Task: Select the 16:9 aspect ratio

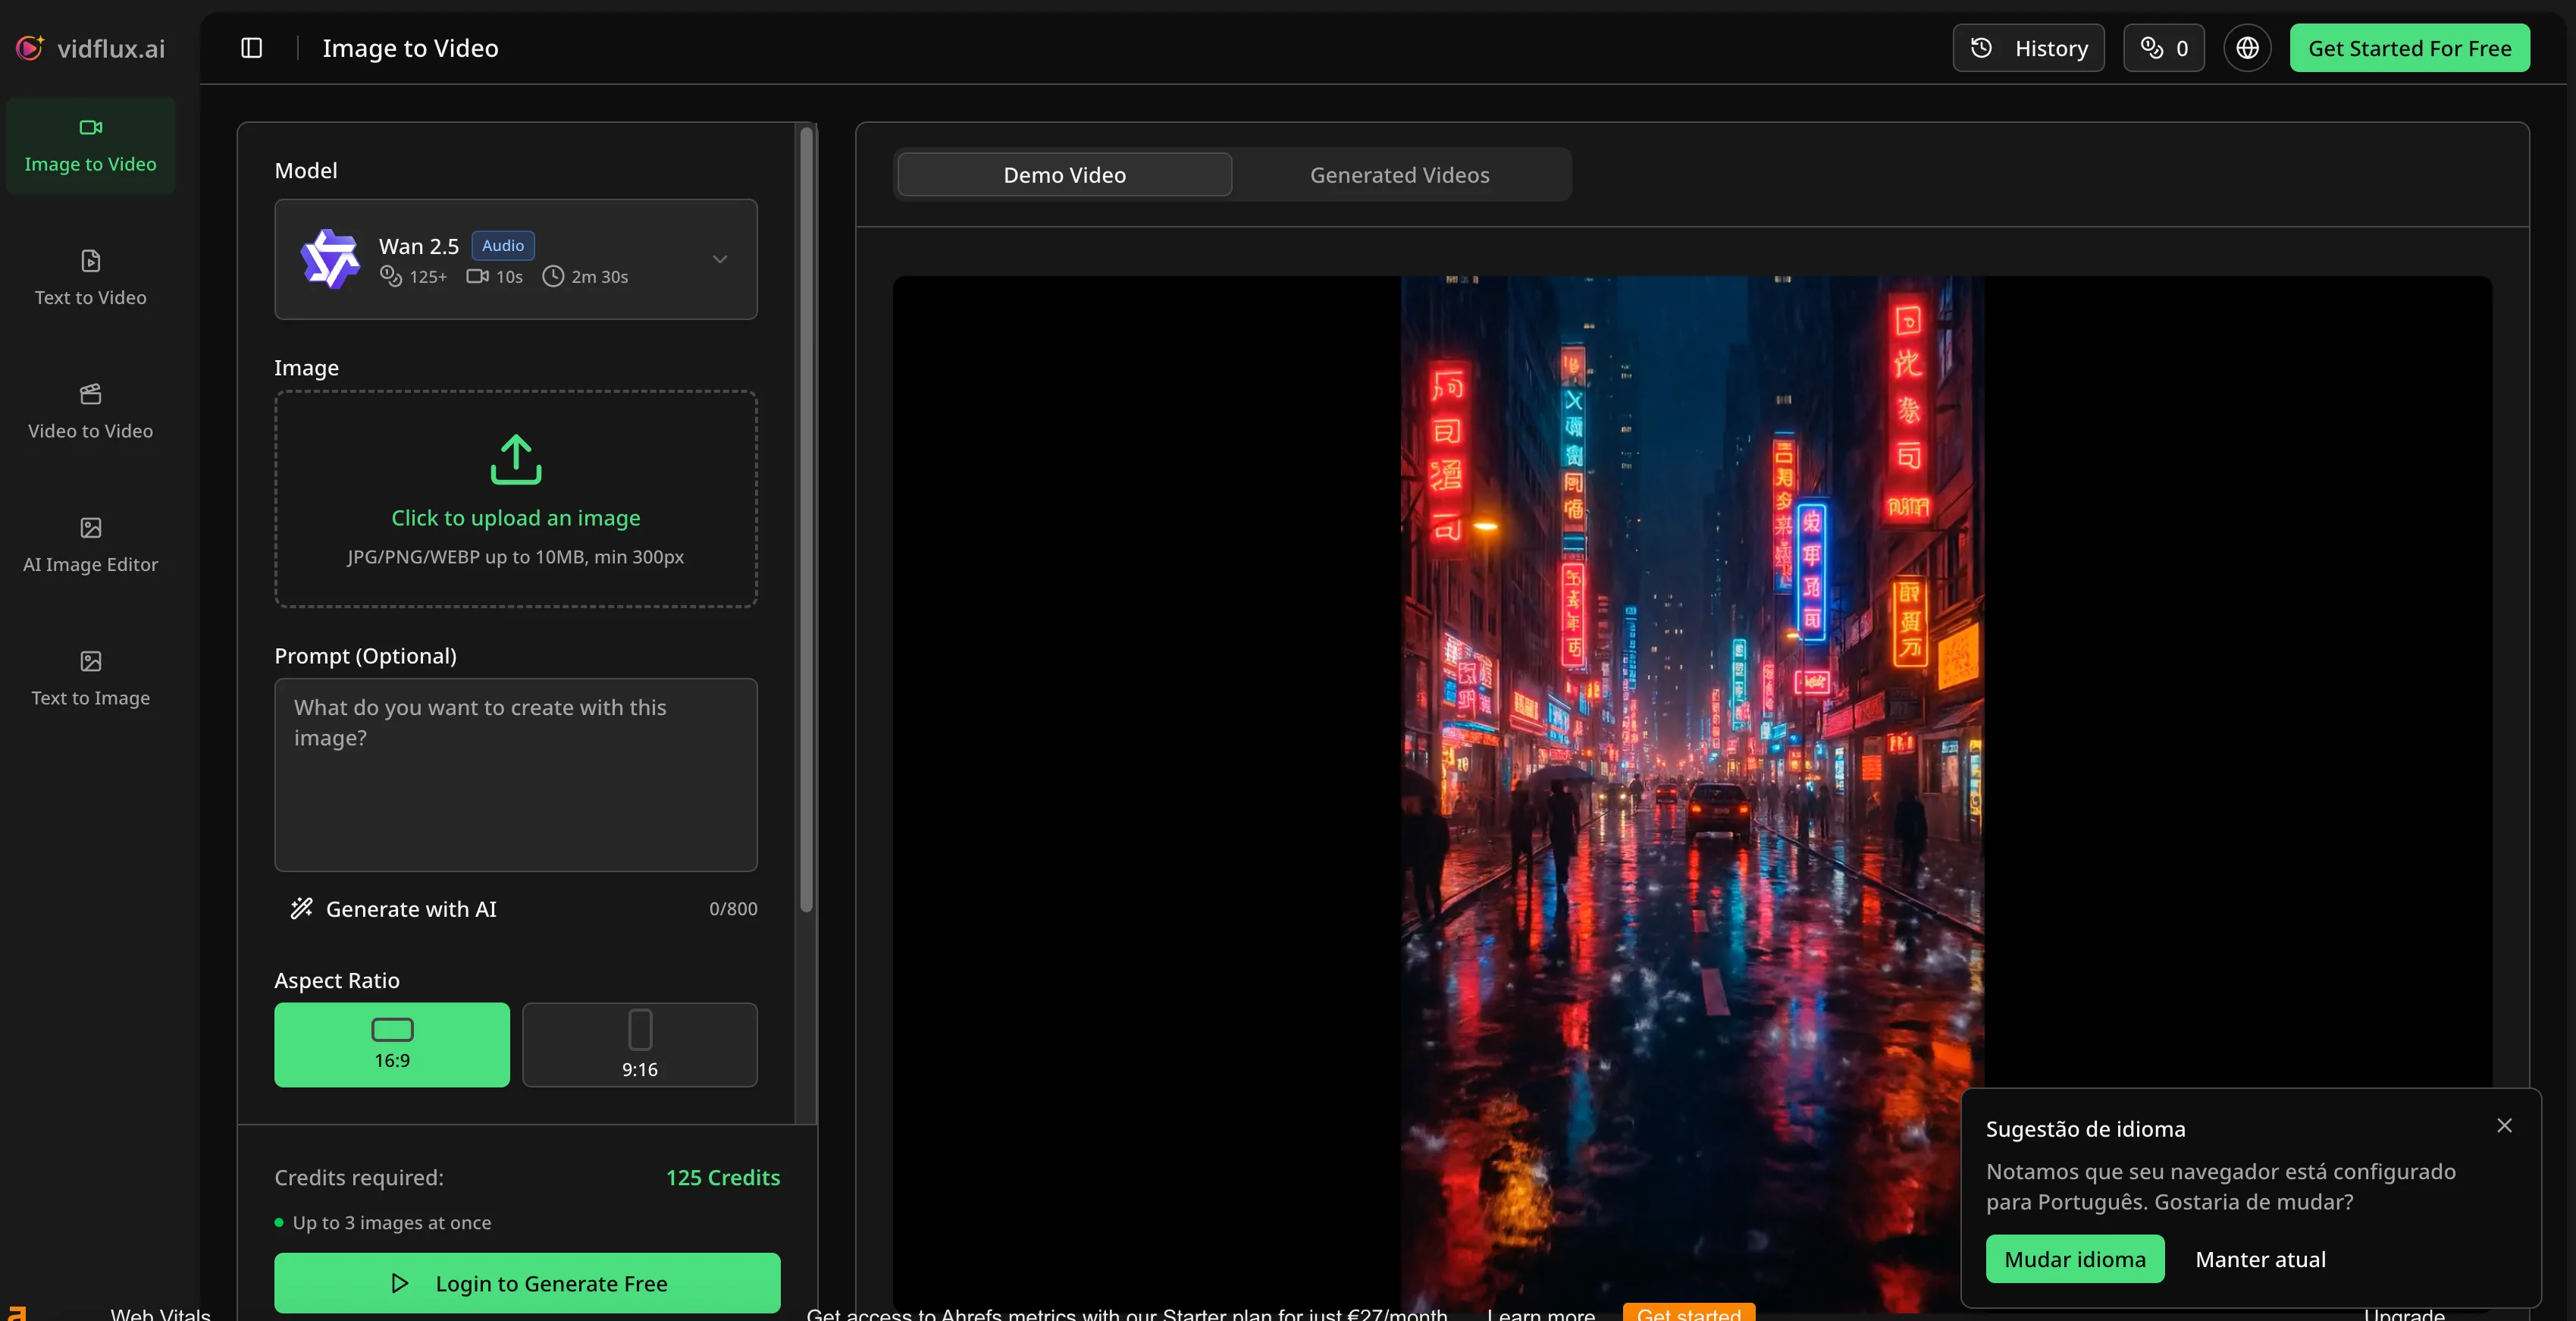Action: pos(392,1044)
